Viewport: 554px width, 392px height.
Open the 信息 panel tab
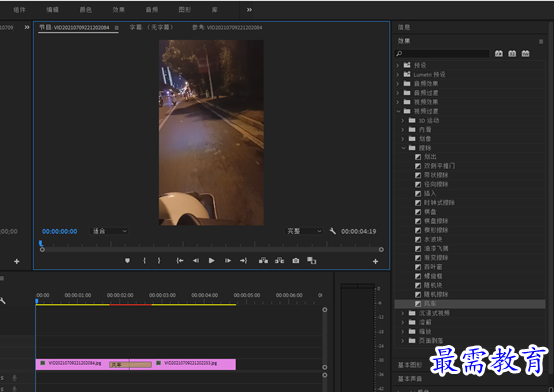point(404,27)
